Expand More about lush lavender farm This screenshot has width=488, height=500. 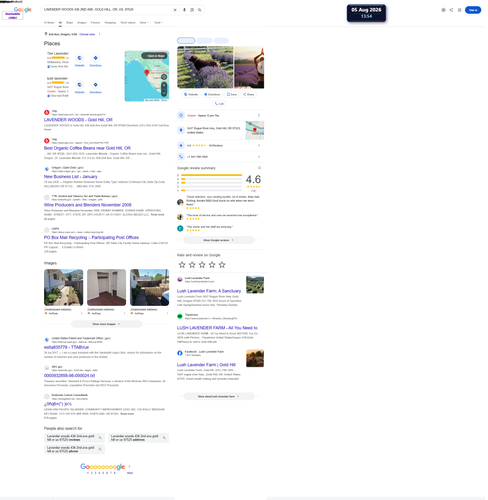[219, 396]
